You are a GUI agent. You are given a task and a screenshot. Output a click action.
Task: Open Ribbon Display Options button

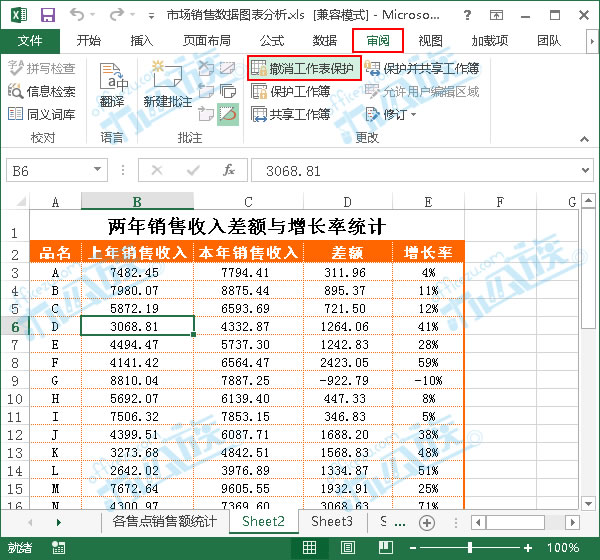tap(496, 15)
